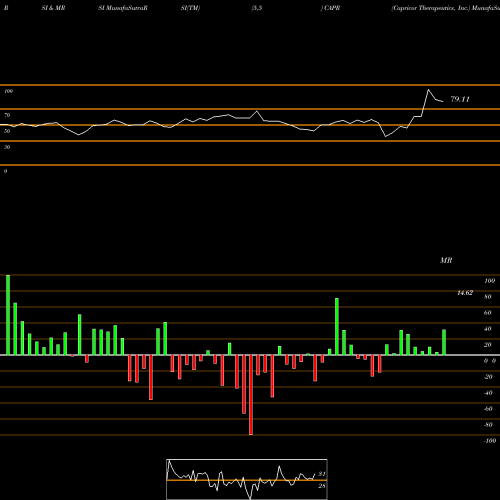The width and height of the screenshot is (500, 500).
Task: Click the MR value label 14.62
Action: pos(465,293)
